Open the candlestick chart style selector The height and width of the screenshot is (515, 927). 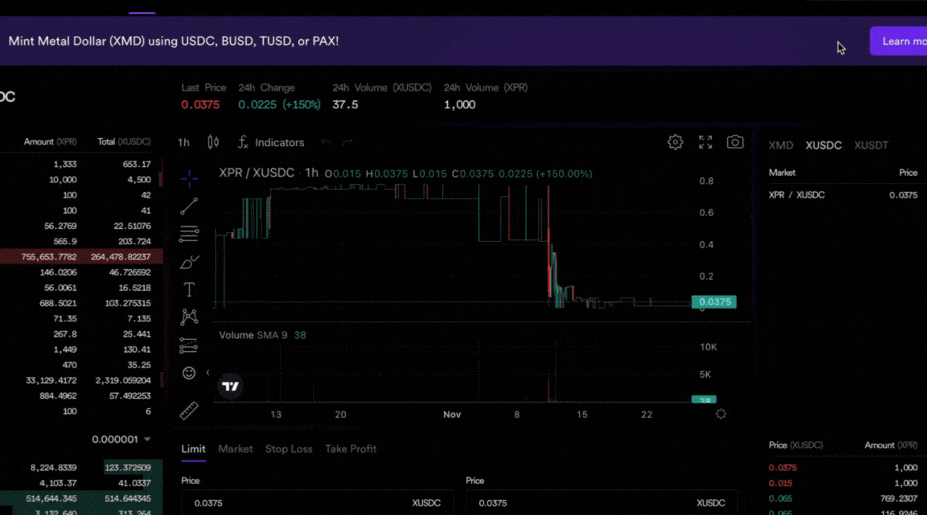click(x=213, y=142)
